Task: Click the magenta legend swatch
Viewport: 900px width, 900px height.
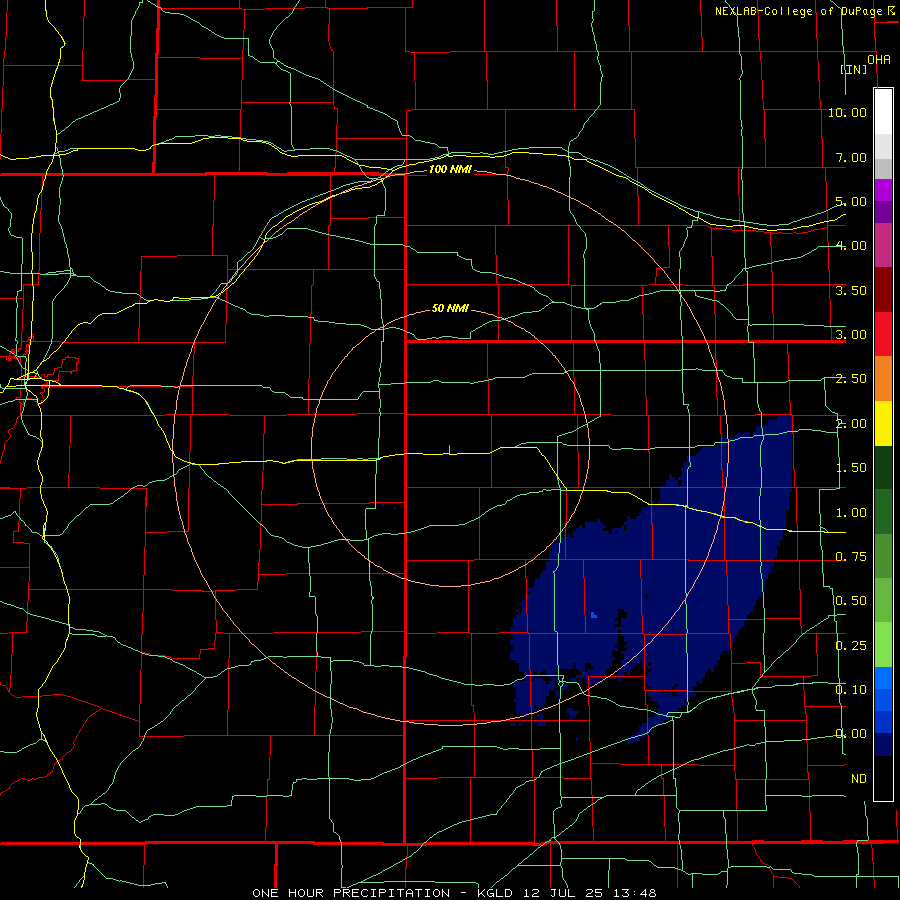Action: (883, 245)
